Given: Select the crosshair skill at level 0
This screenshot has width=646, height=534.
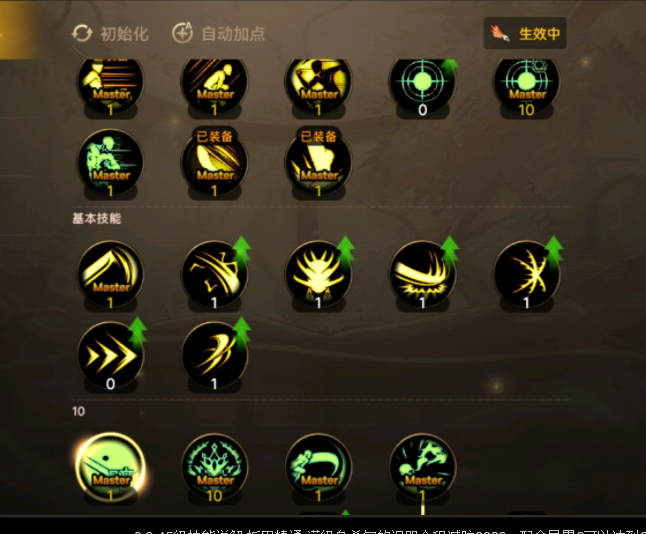Looking at the screenshot, I should [x=423, y=84].
